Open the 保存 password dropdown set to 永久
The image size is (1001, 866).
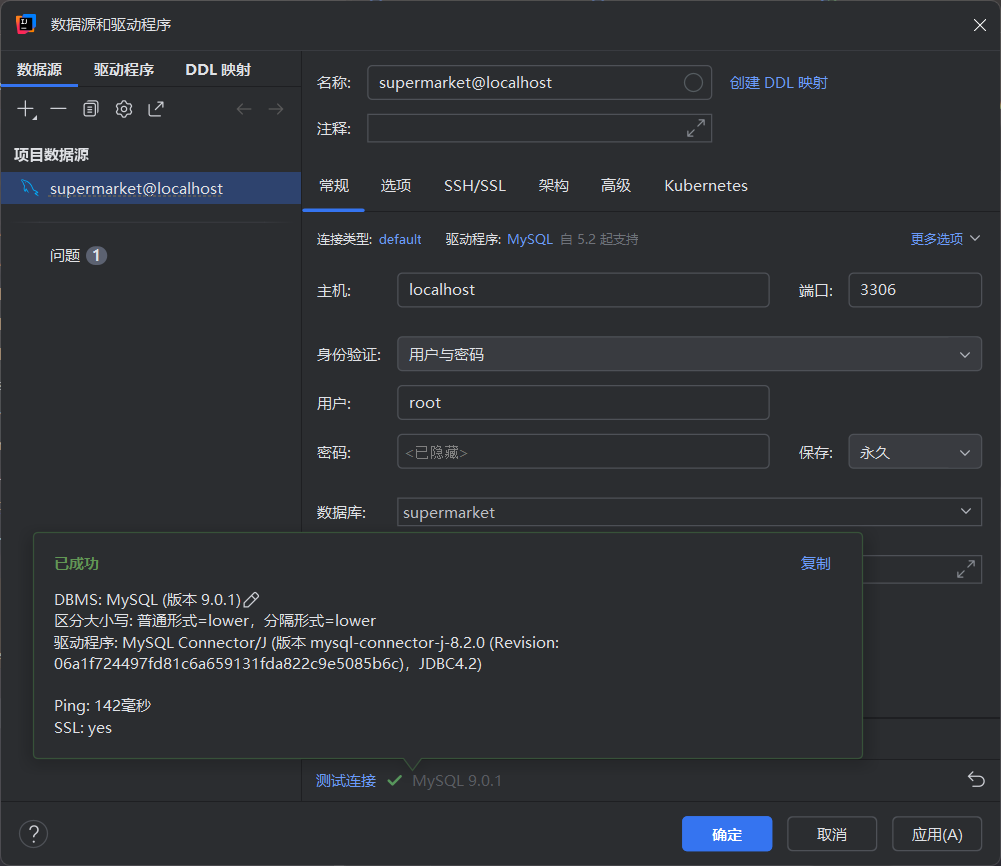click(x=915, y=452)
